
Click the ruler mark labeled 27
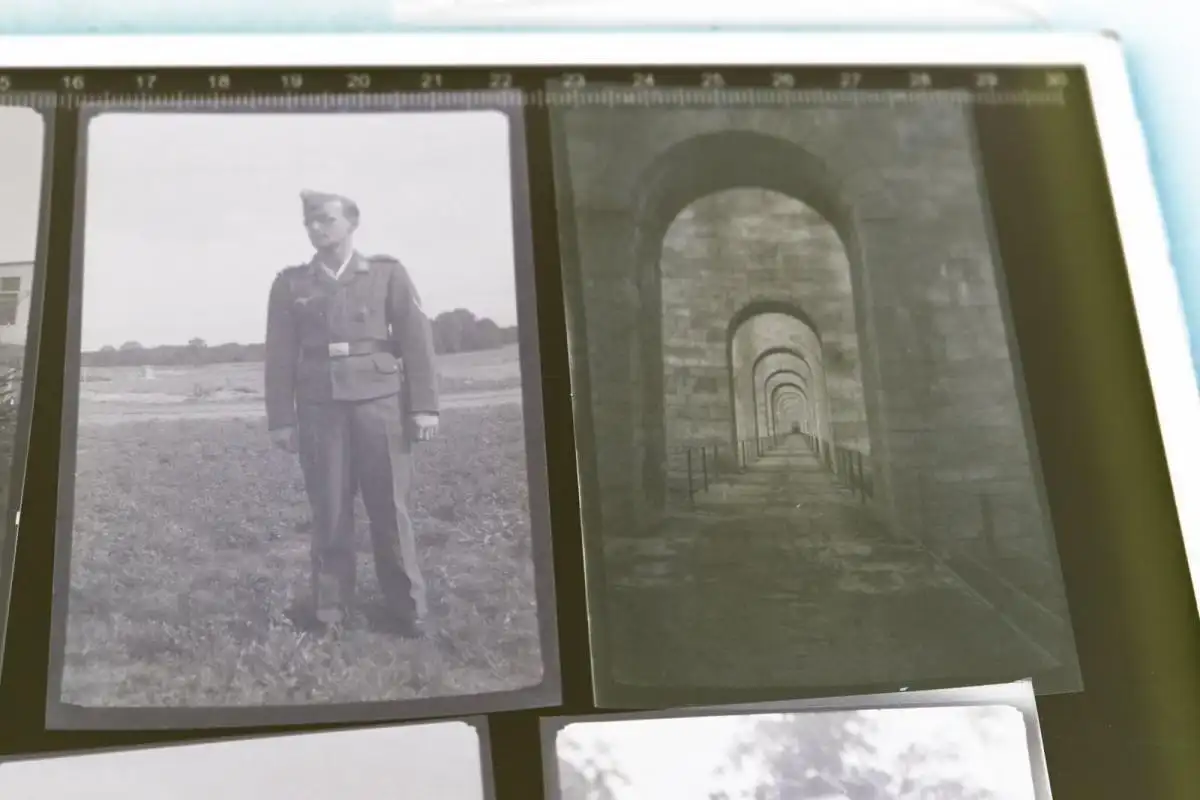pyautogui.click(x=851, y=80)
